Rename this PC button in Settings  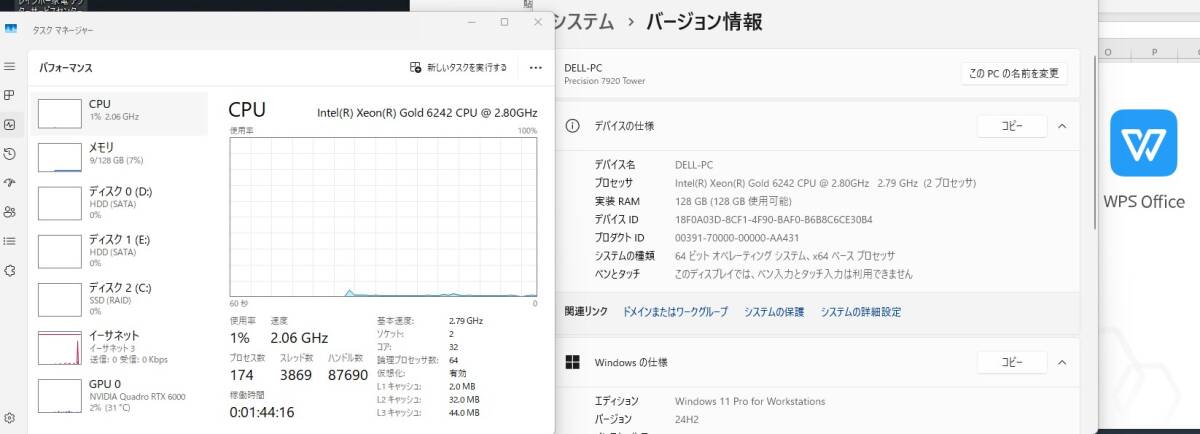pos(1014,73)
